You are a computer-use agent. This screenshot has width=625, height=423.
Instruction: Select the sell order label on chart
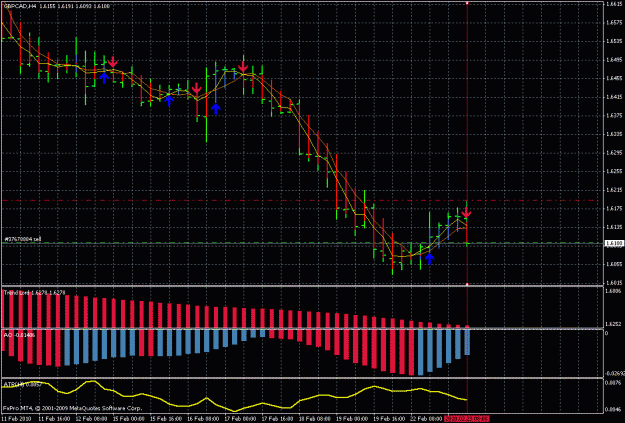23,239
